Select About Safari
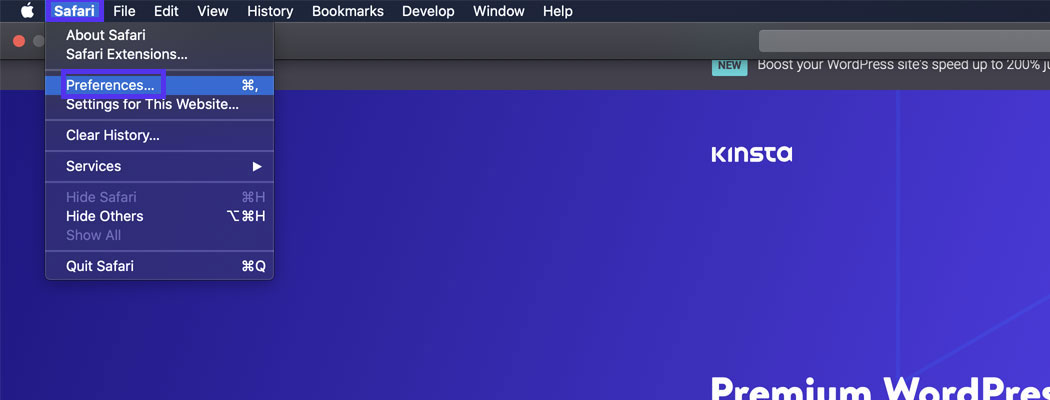 click(105, 35)
